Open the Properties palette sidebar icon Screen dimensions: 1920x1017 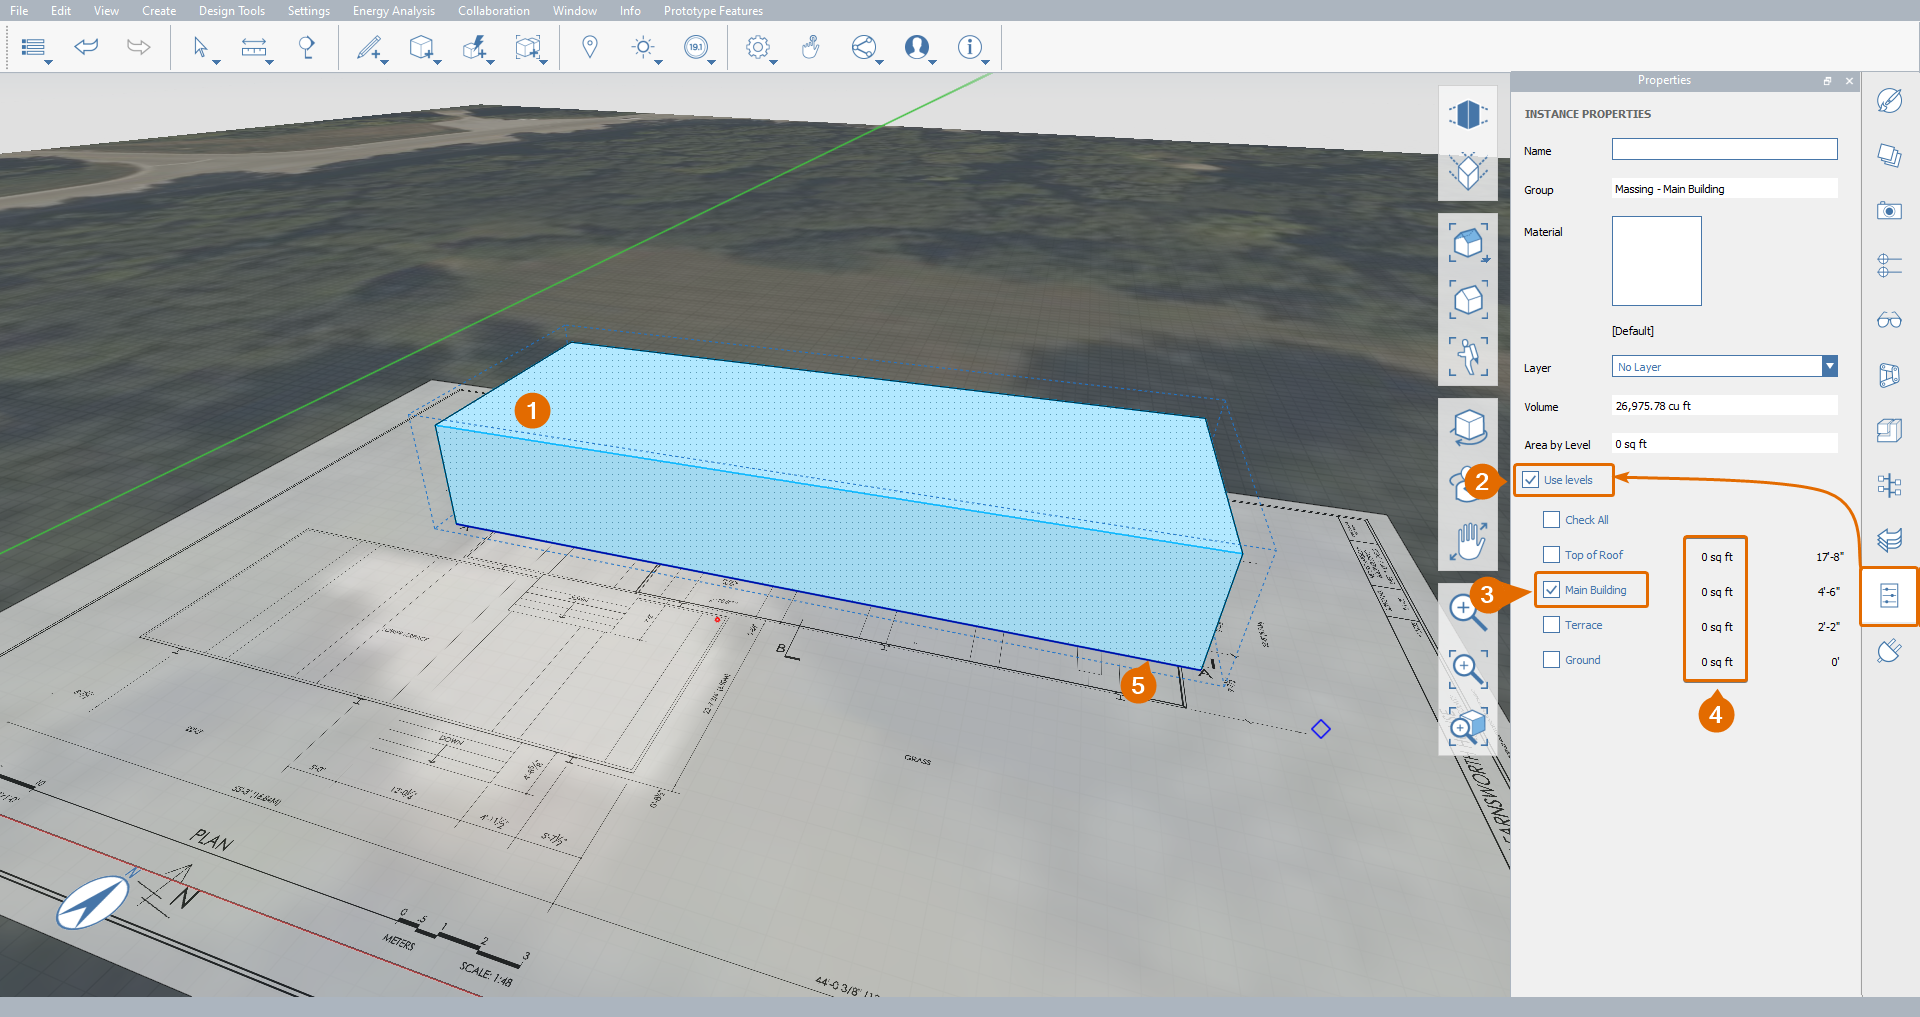pyautogui.click(x=1889, y=596)
